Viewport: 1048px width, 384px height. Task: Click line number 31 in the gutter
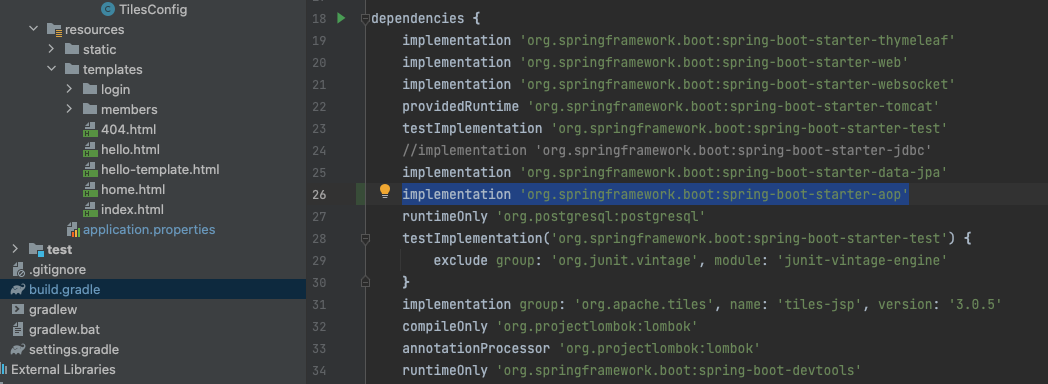click(x=319, y=305)
